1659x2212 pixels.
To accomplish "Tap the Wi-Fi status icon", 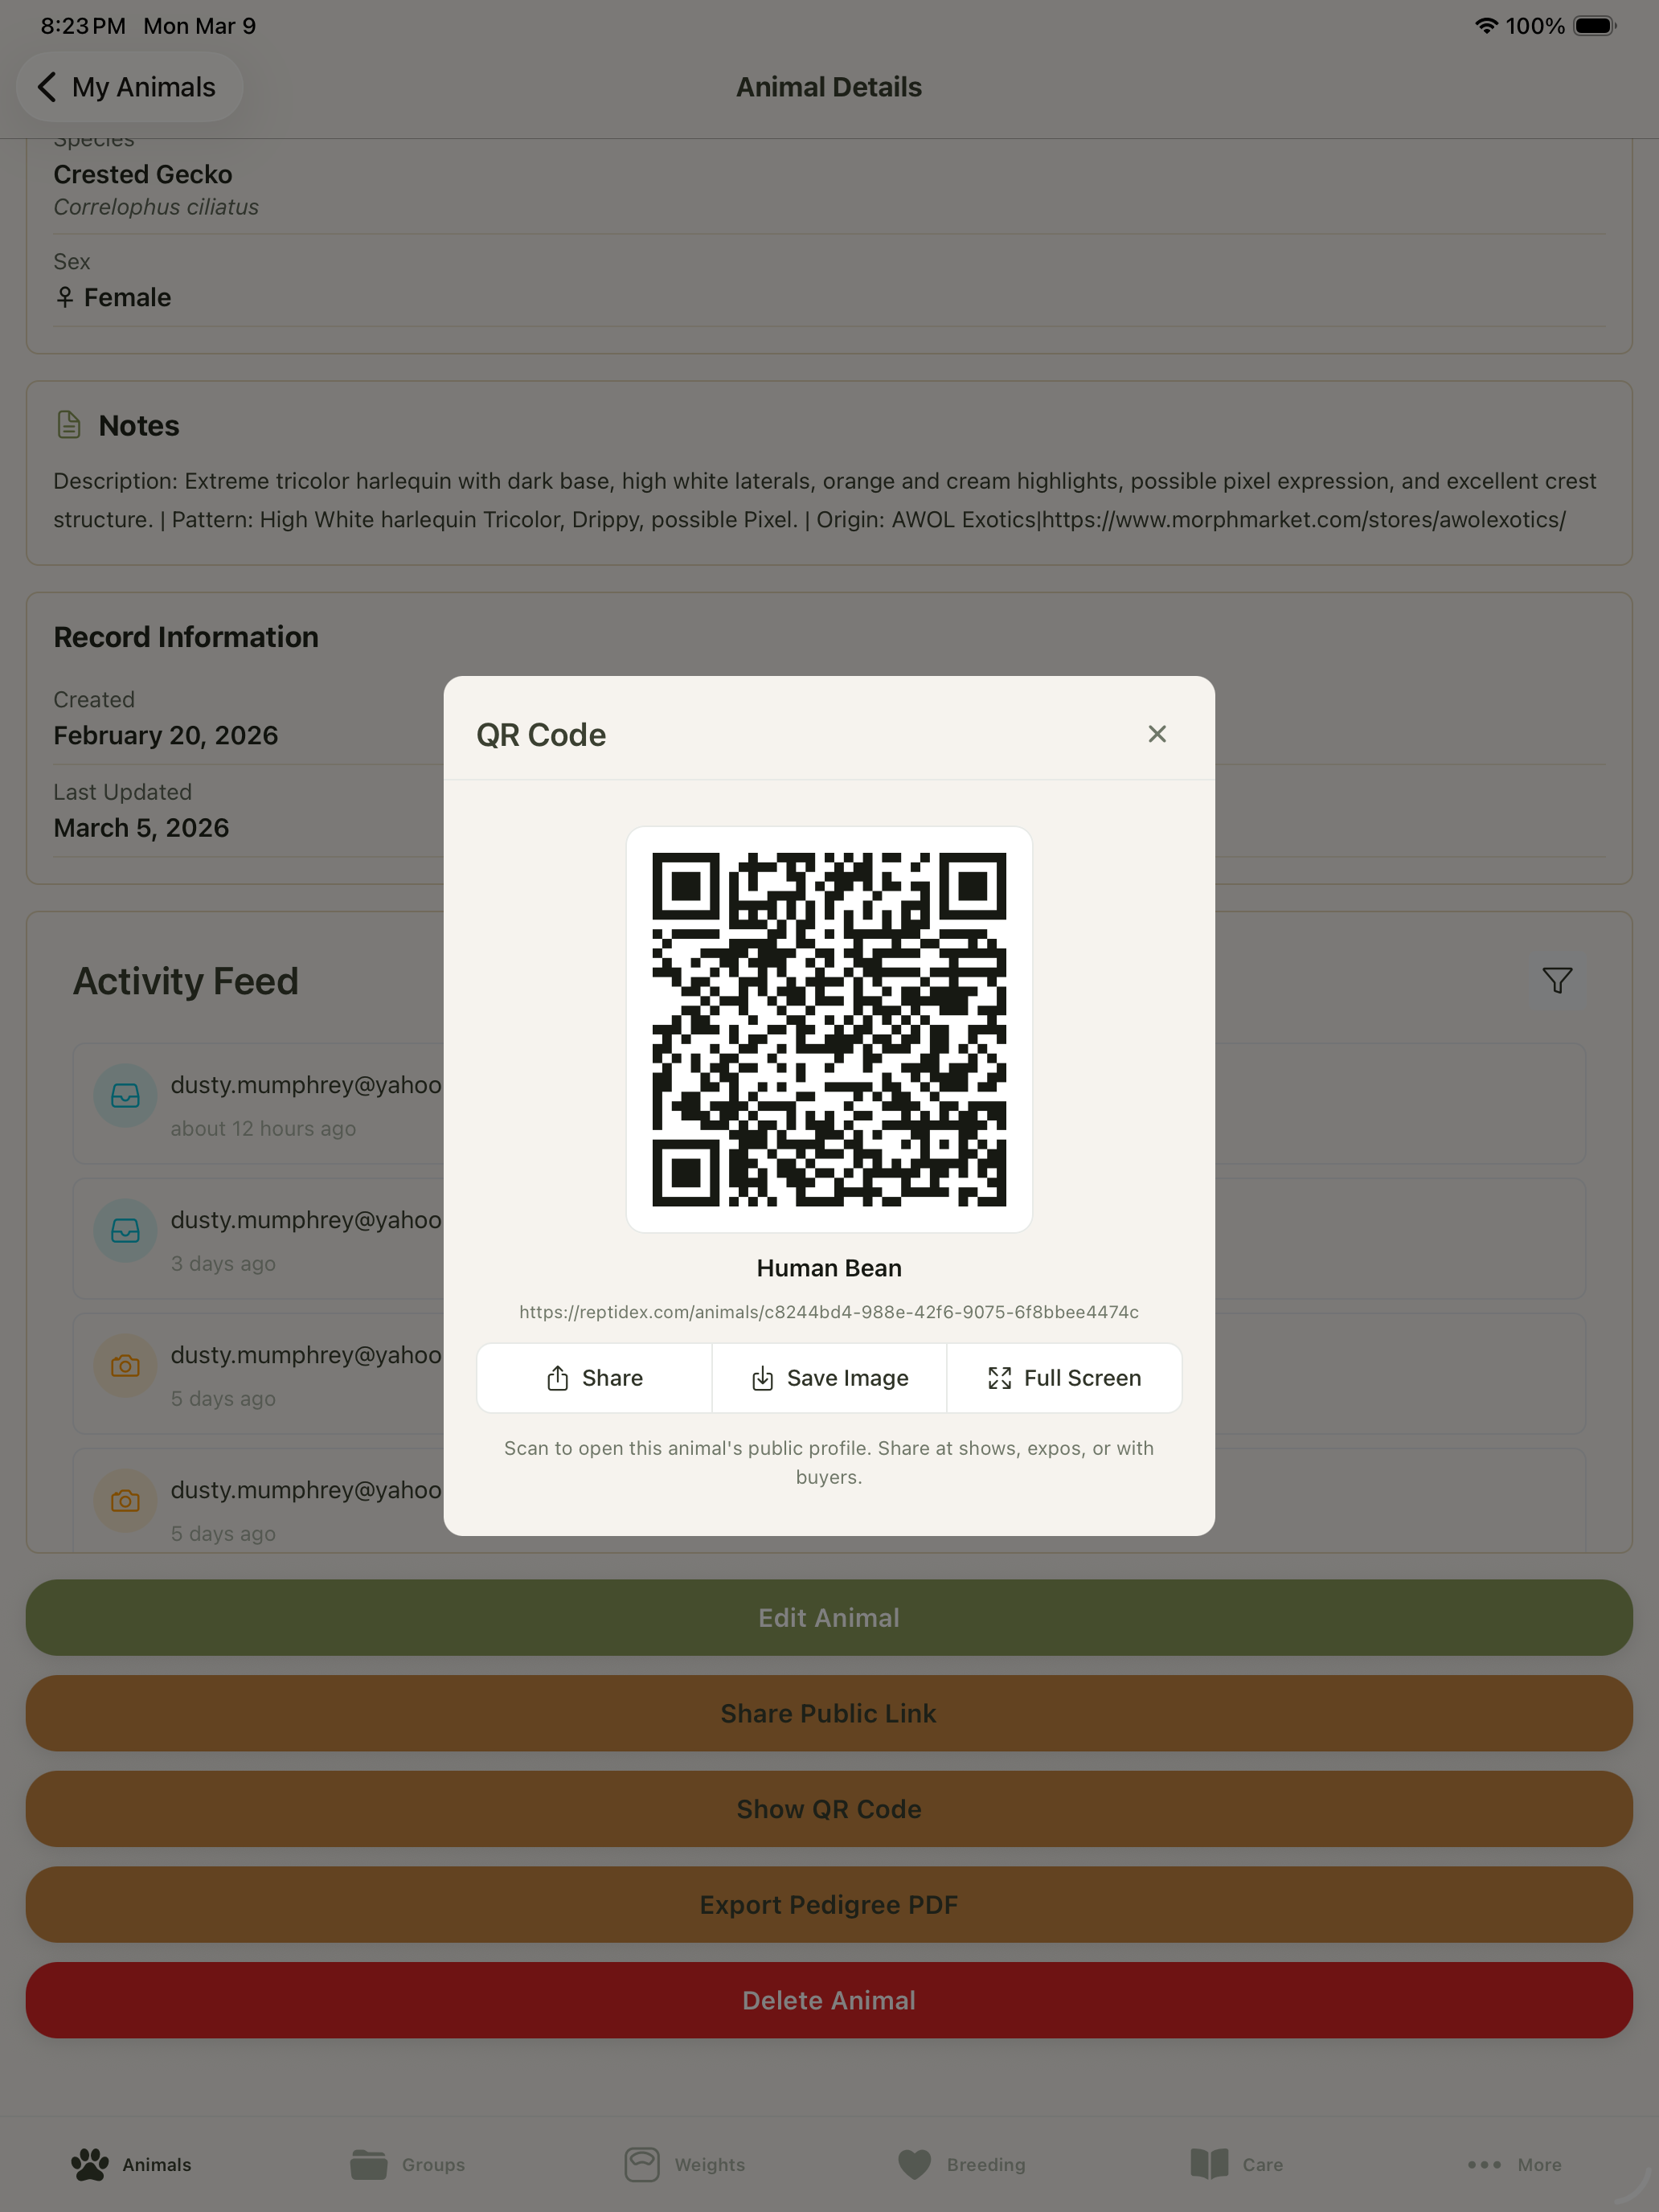I will [1486, 26].
